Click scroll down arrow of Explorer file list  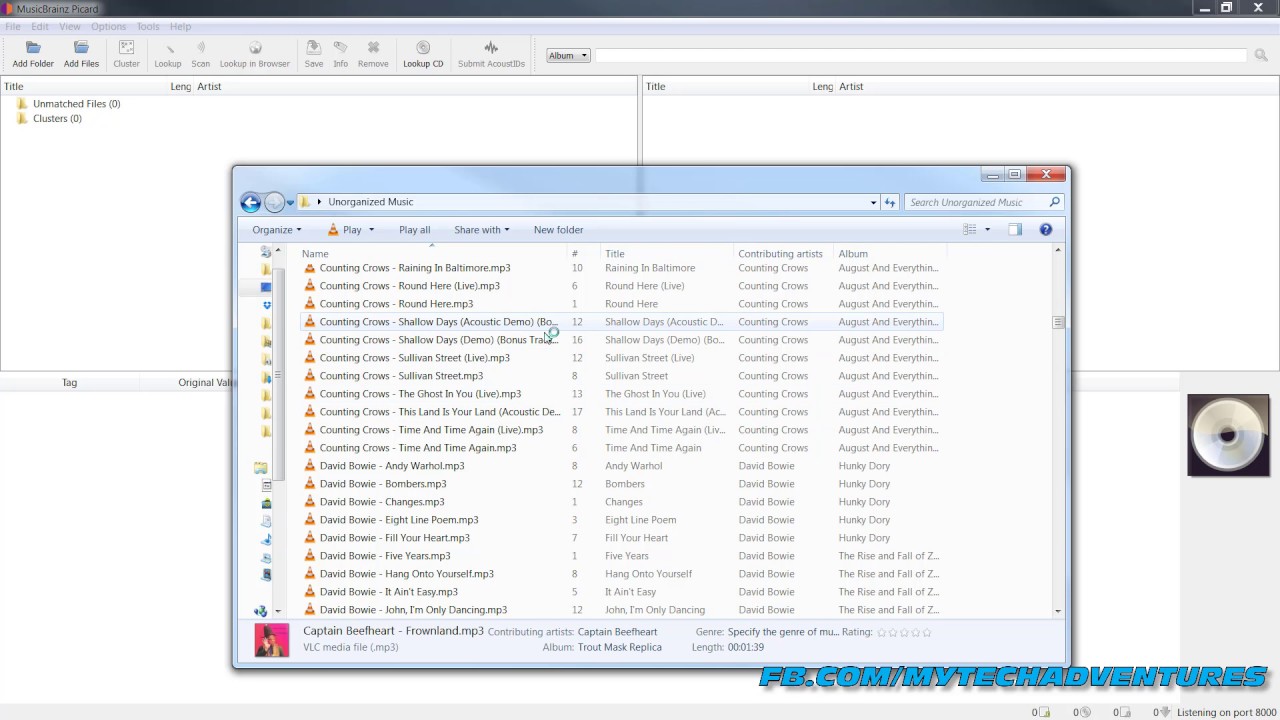tap(1058, 611)
